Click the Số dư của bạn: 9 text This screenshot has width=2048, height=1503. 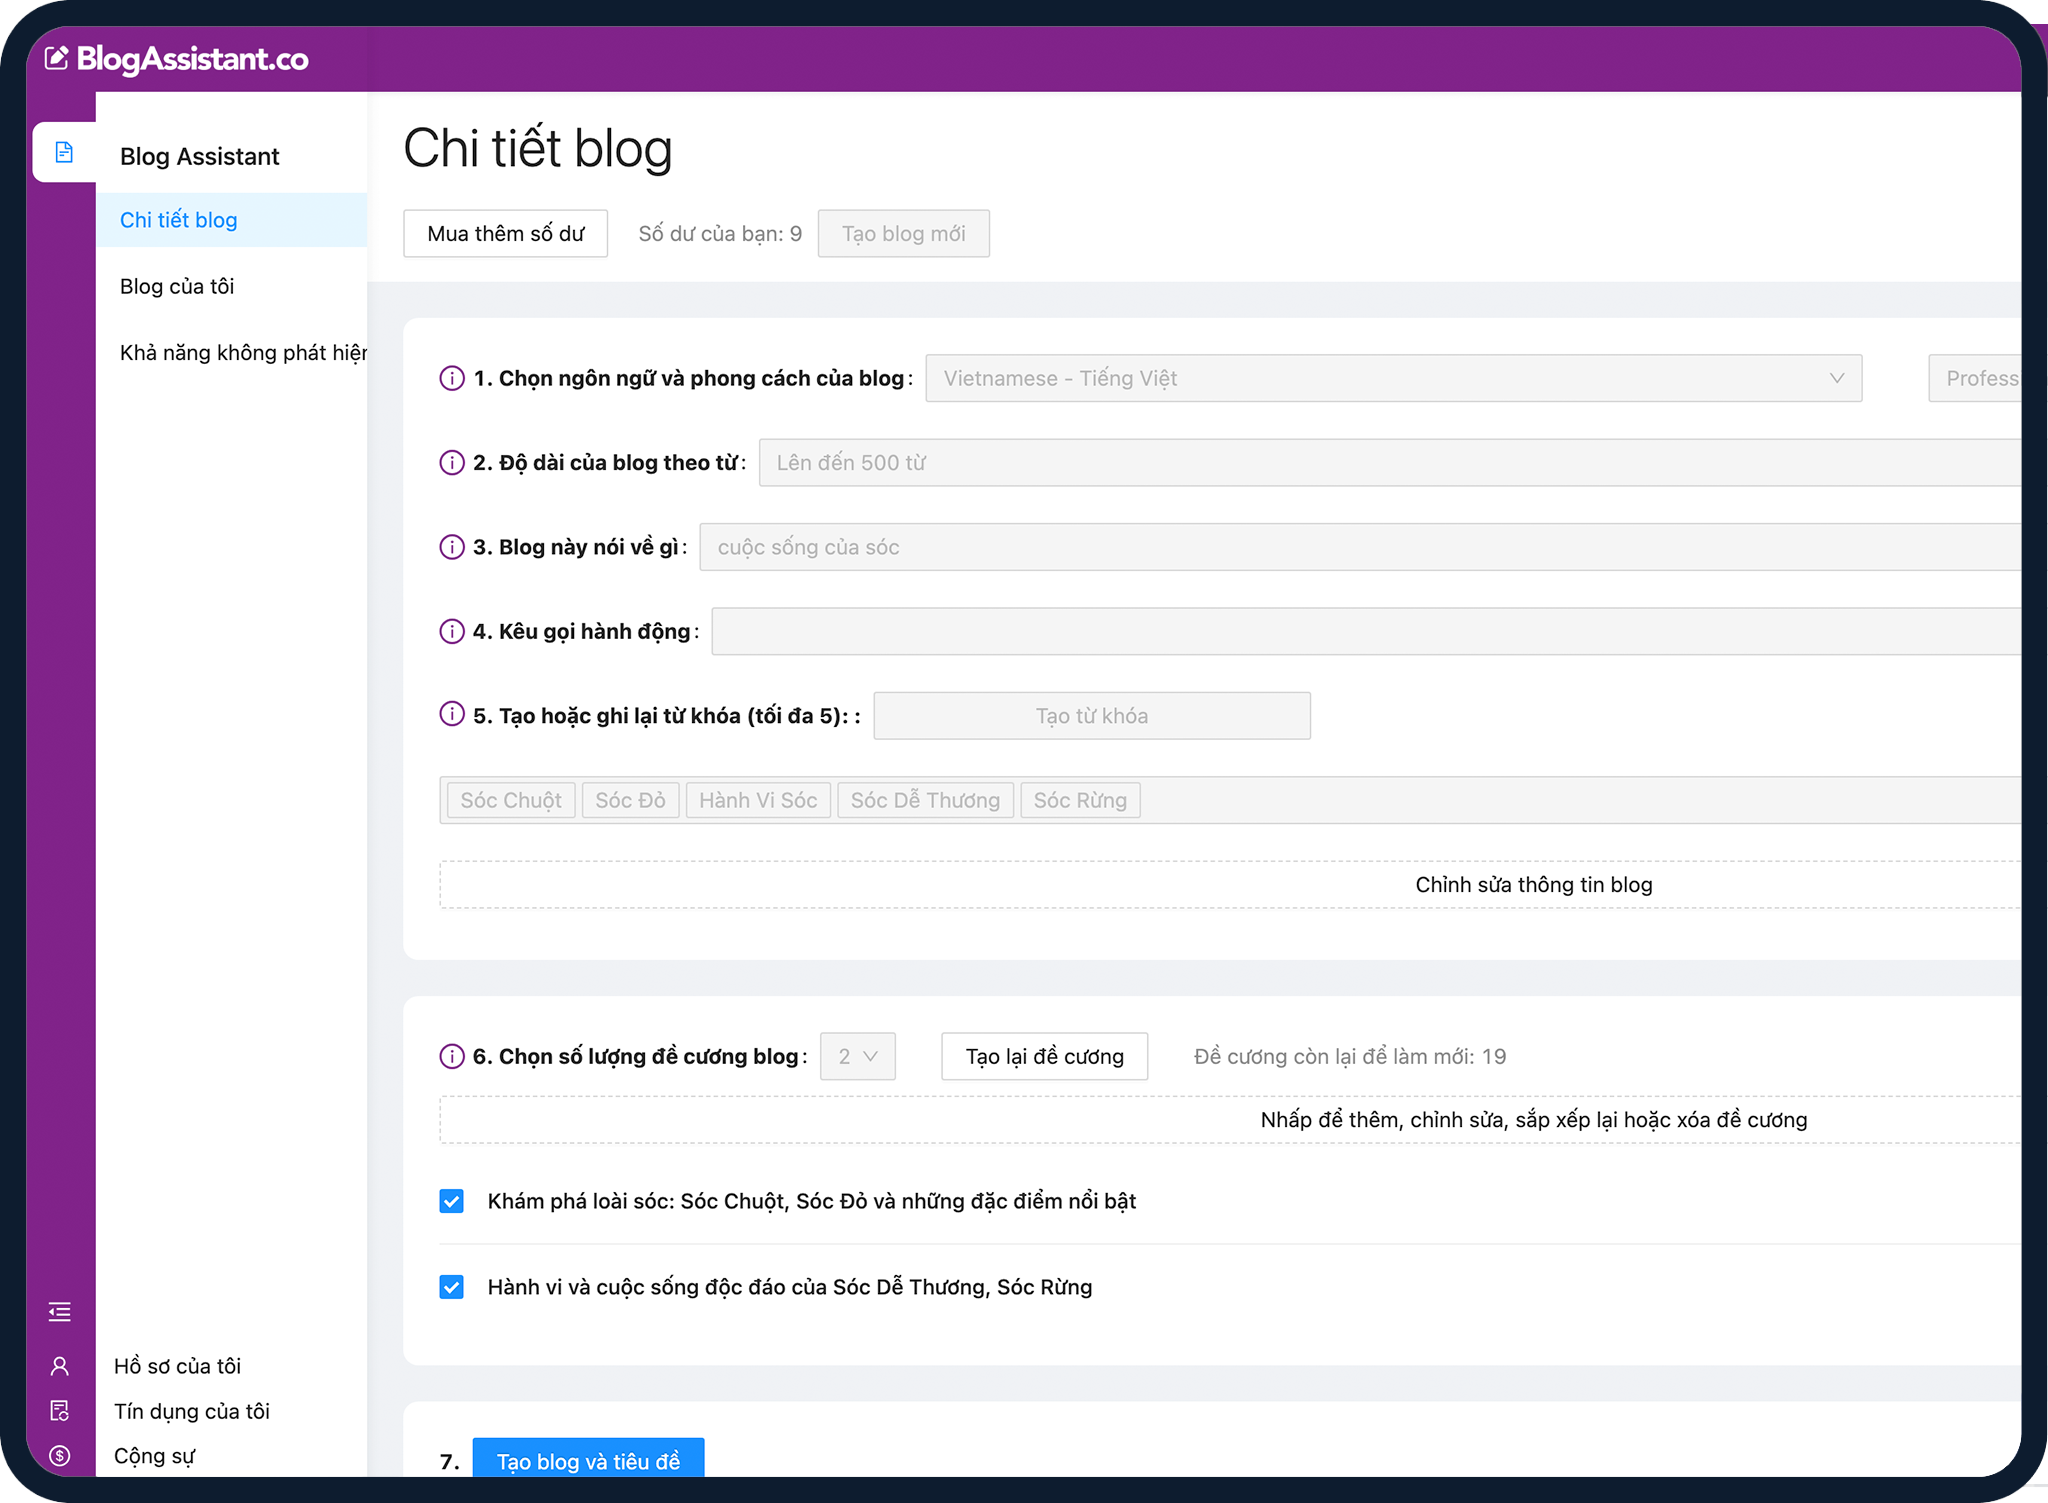(x=720, y=234)
